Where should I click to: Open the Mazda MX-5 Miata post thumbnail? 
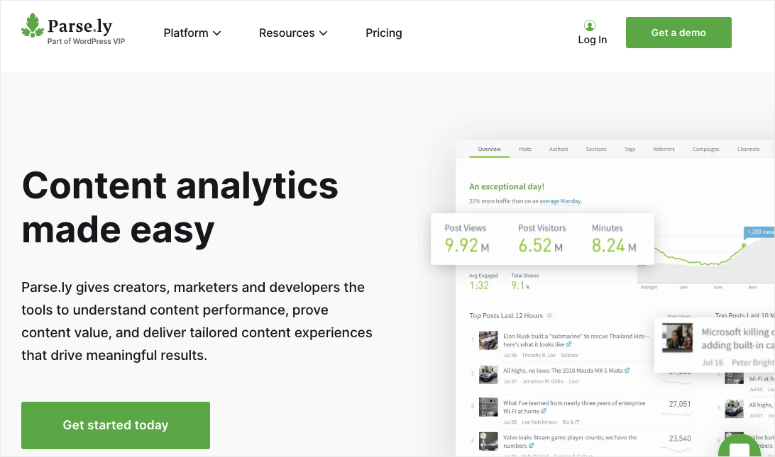coord(488,374)
